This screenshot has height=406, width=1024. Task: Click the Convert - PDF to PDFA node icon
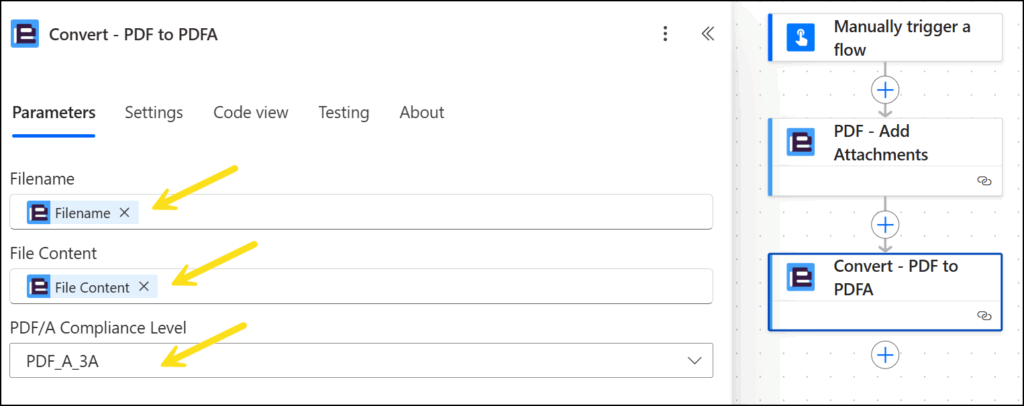click(801, 278)
